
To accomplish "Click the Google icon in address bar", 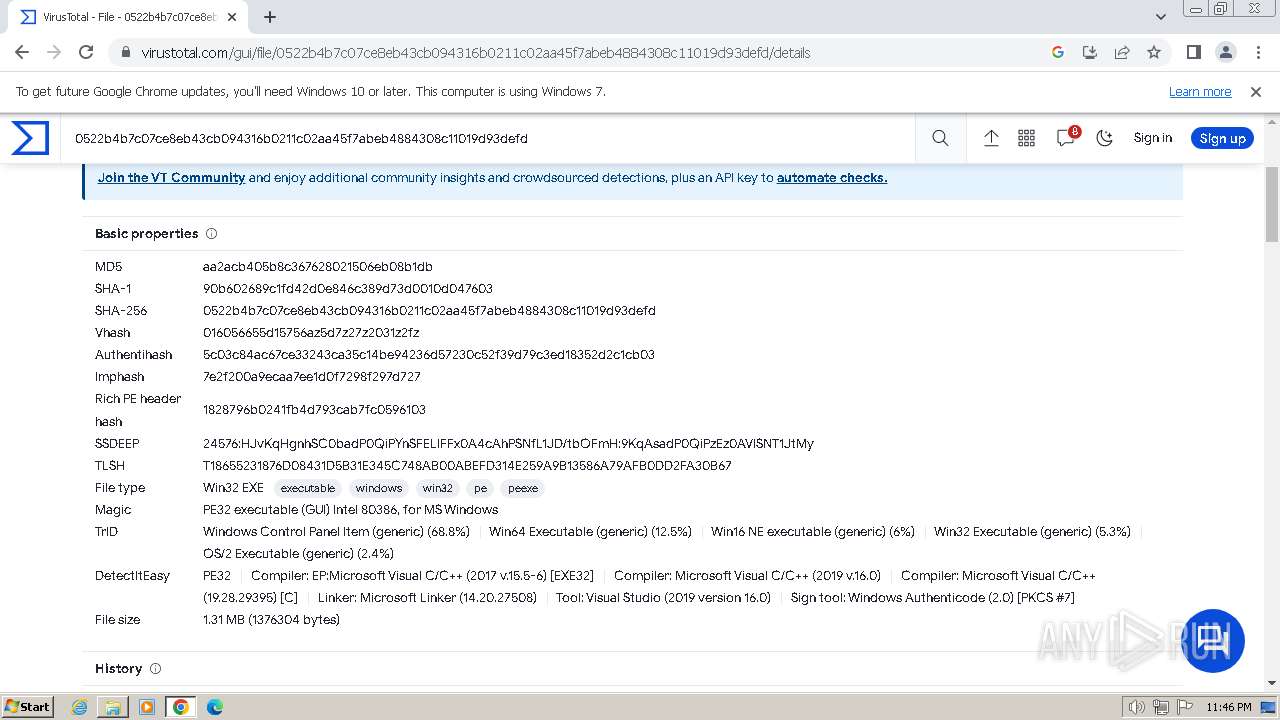I will click(1058, 52).
